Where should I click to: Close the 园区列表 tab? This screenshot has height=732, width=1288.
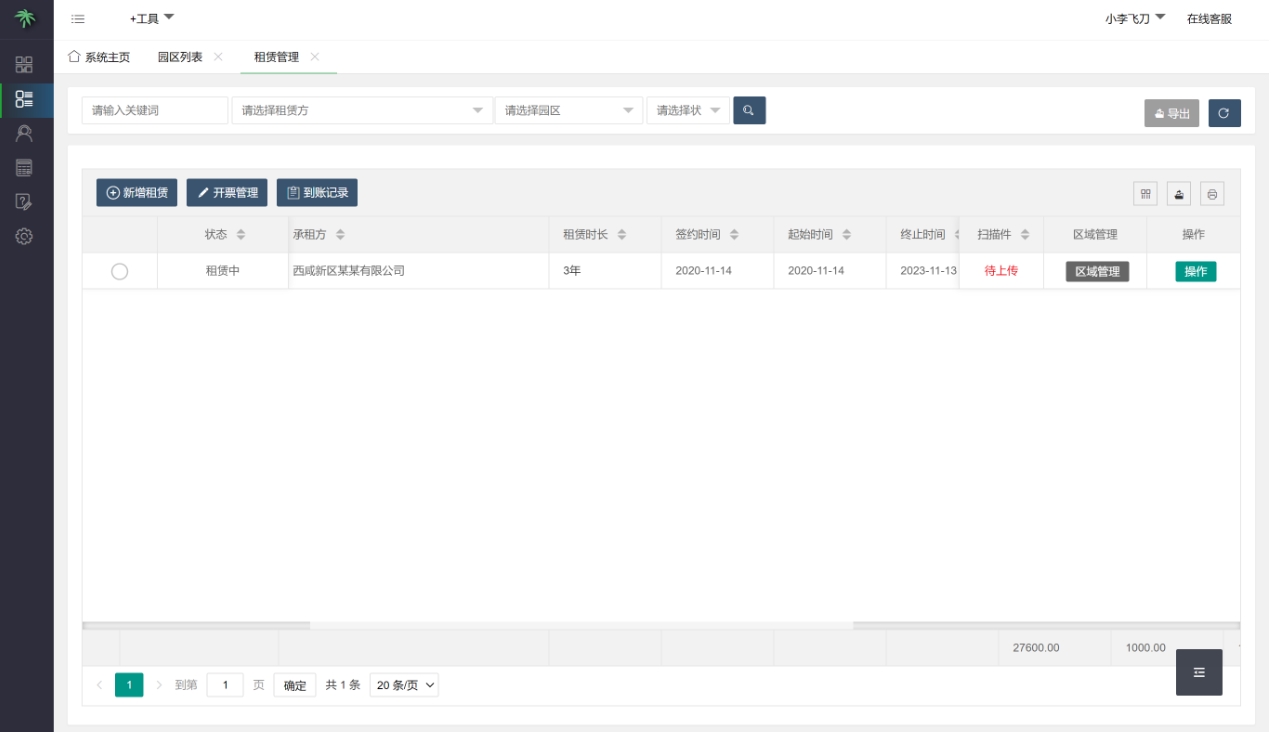pos(218,56)
